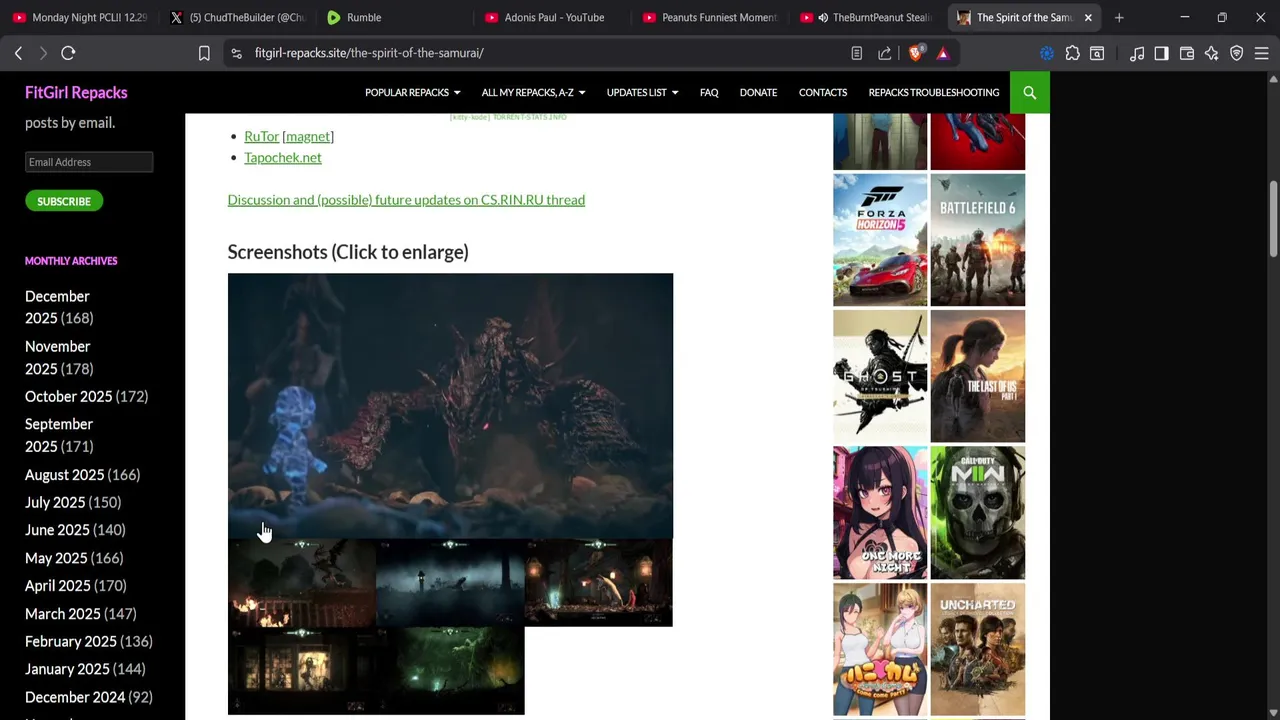This screenshot has width=1280, height=720.
Task: Bookmark this page
Action: click(204, 53)
